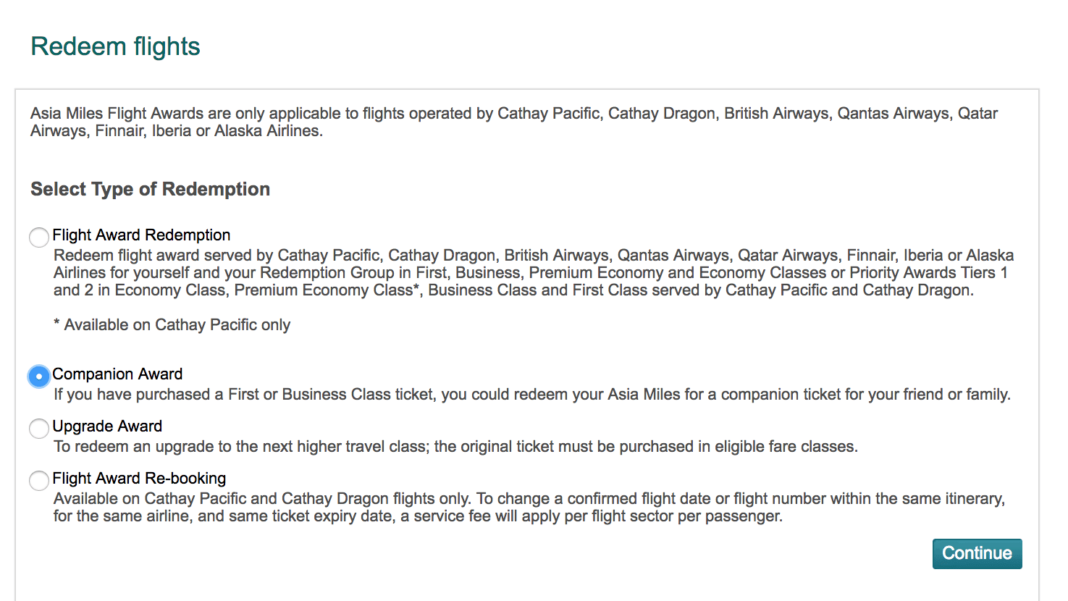Select the Flight Award Redemption radio button
1068x601 pixels.
(39, 238)
